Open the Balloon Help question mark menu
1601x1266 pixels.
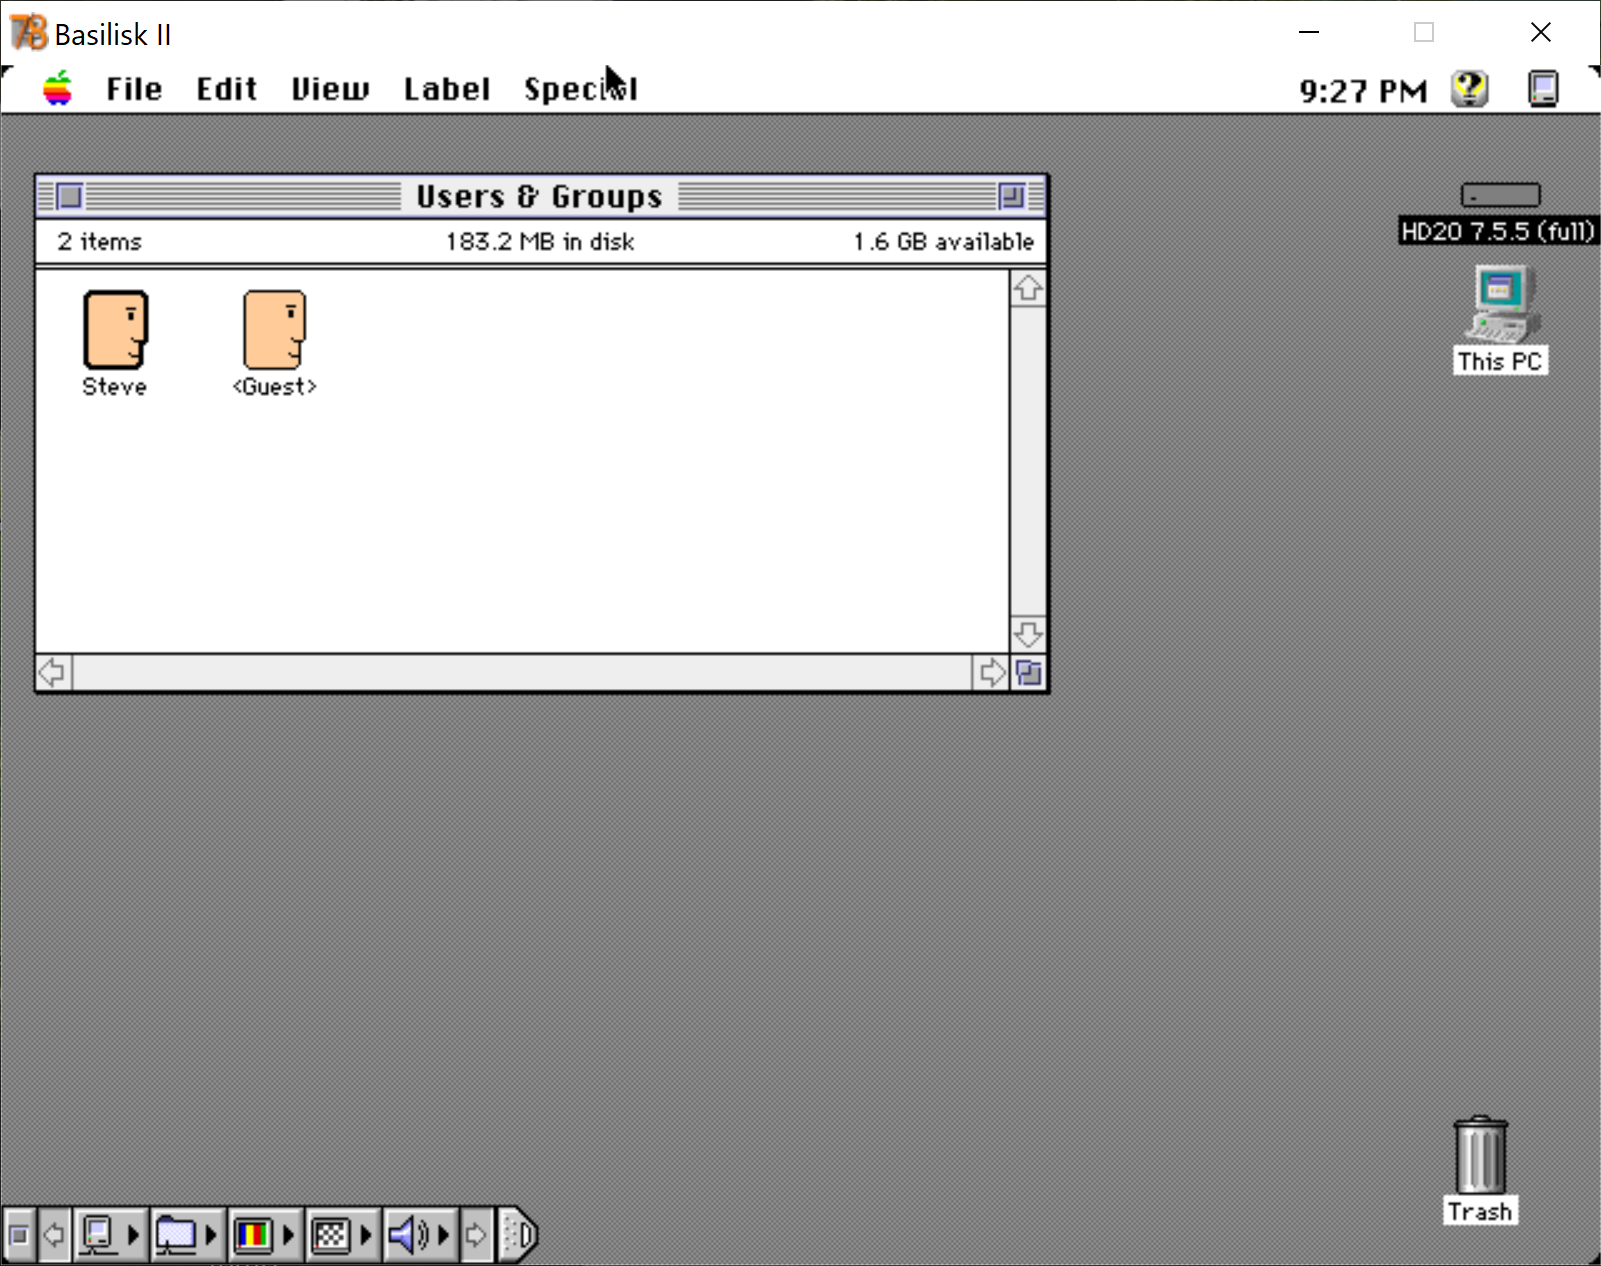coord(1470,89)
